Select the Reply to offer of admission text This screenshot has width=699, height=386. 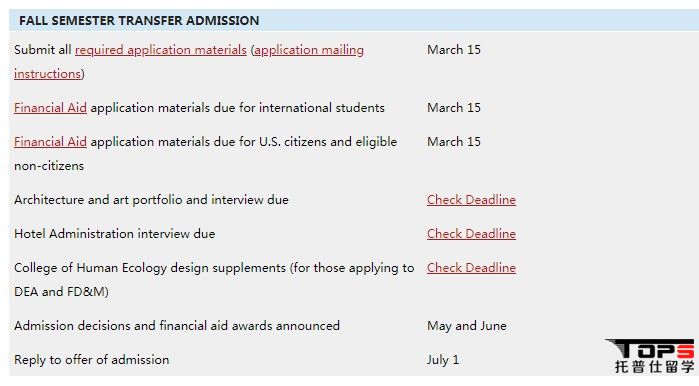pyautogui.click(x=91, y=360)
